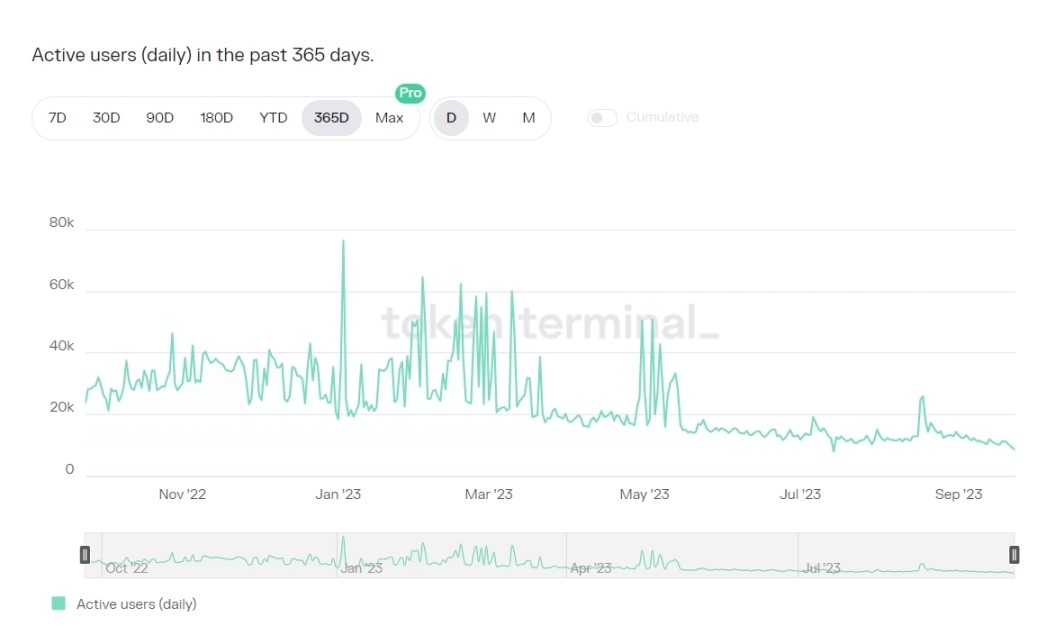Switch to M monthly granularity
1055x626 pixels.
click(x=528, y=117)
